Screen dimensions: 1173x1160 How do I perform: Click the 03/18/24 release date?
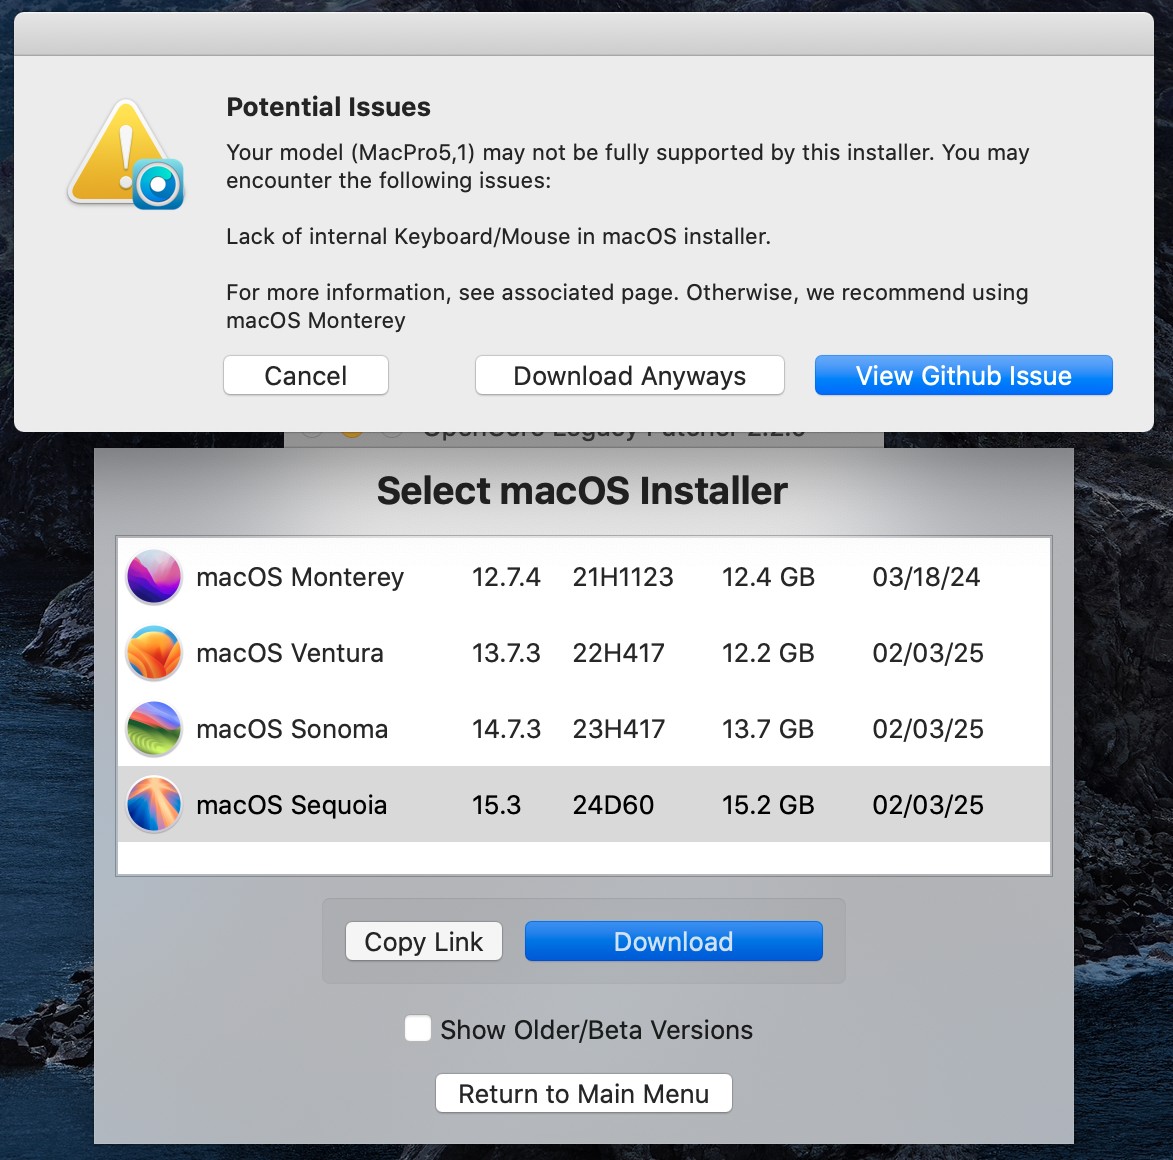pyautogui.click(x=926, y=577)
